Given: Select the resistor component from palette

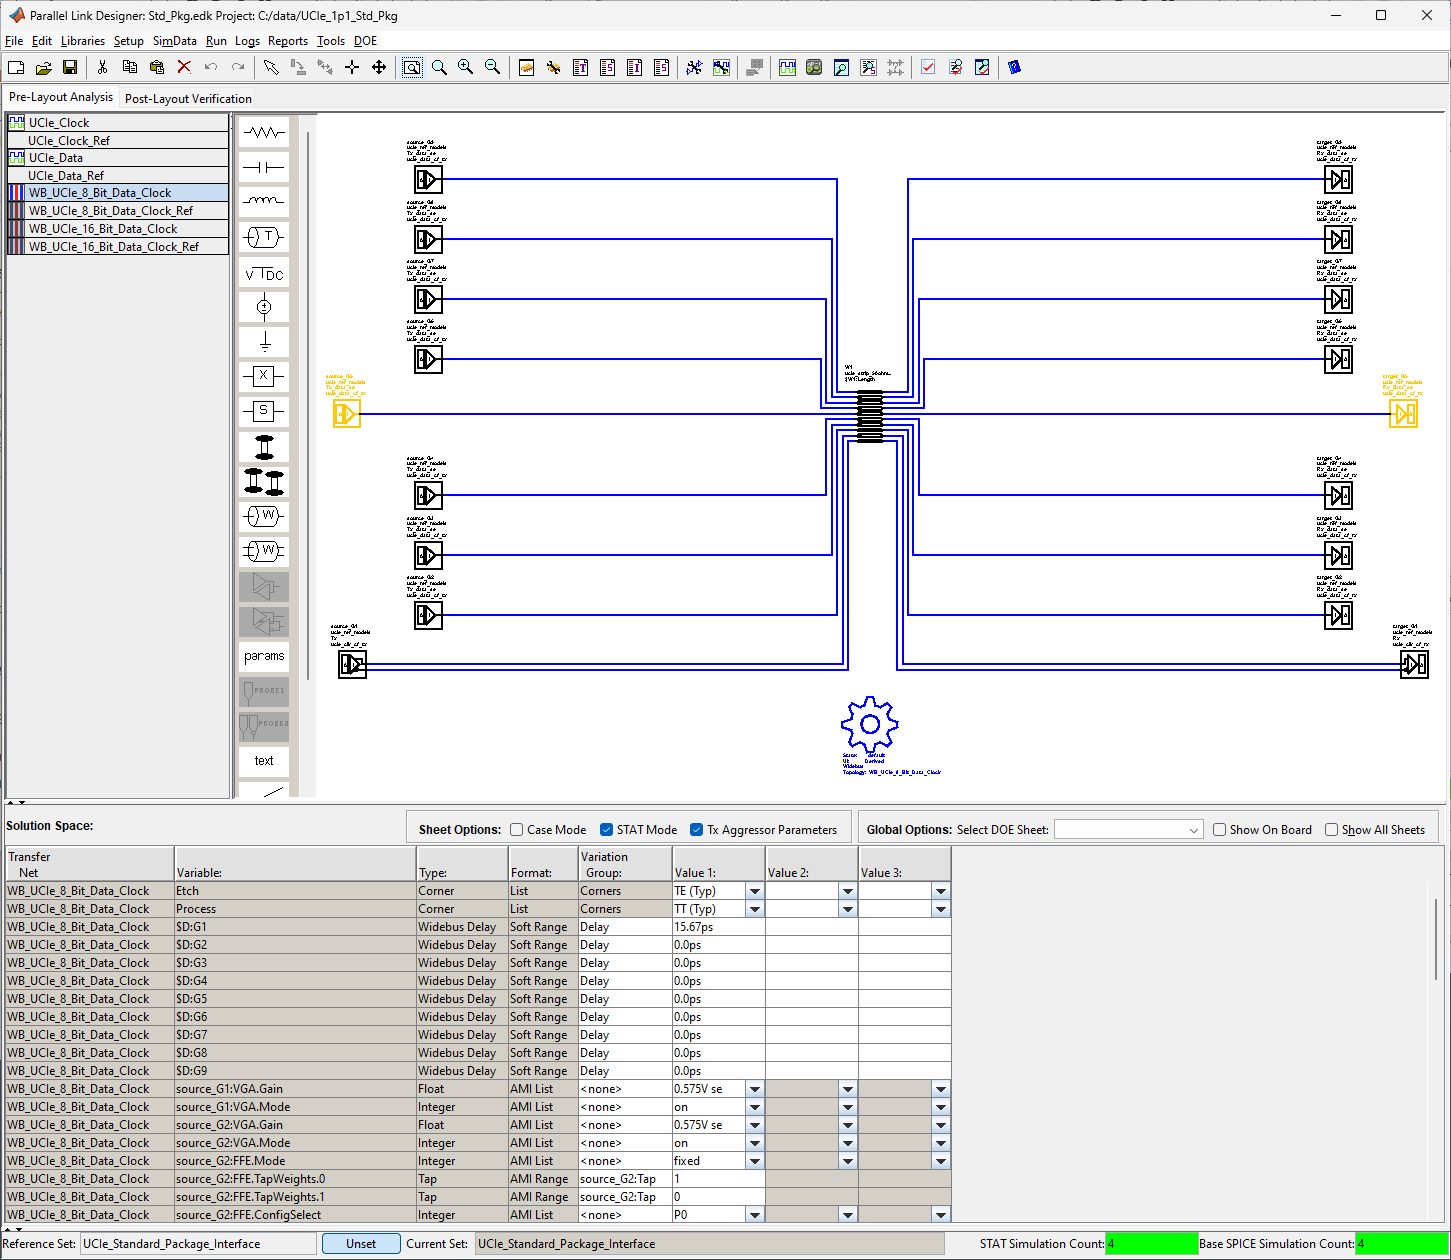Looking at the screenshot, I should [x=264, y=133].
